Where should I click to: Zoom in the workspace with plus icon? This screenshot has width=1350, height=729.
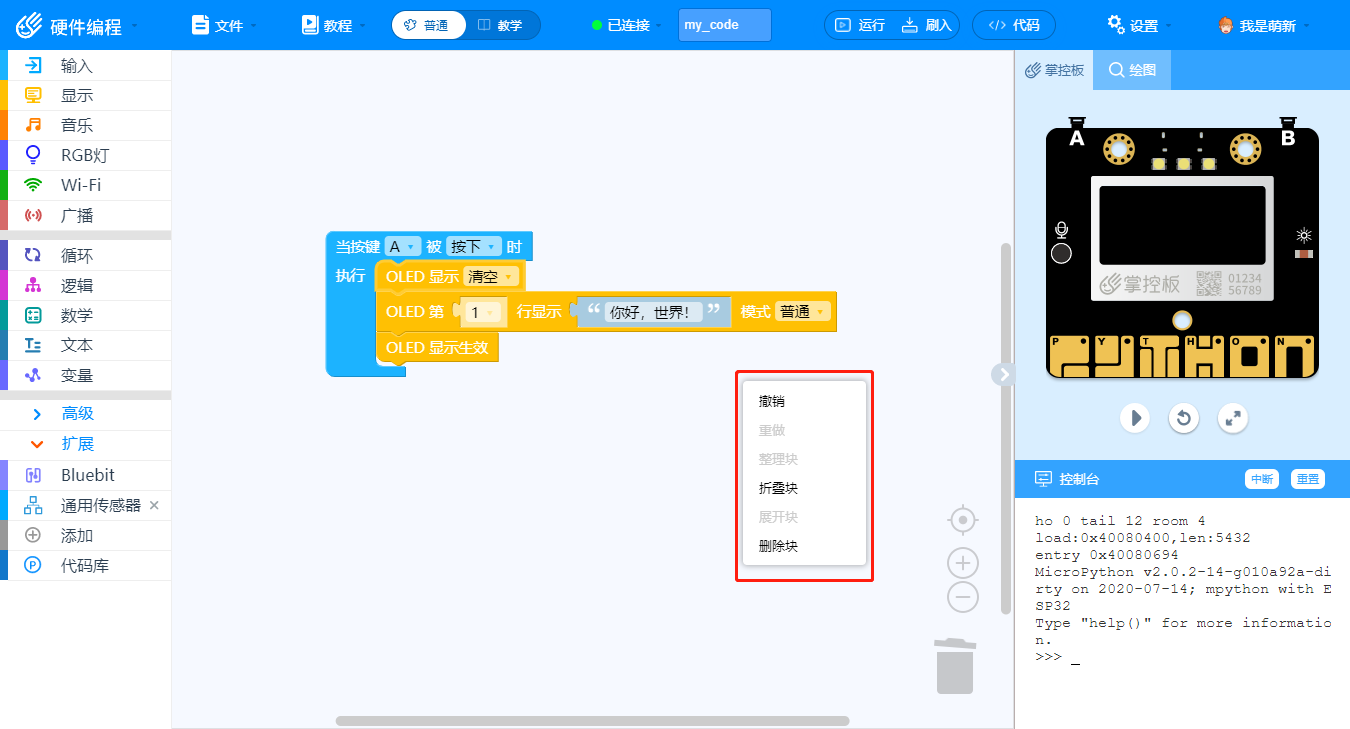click(962, 562)
